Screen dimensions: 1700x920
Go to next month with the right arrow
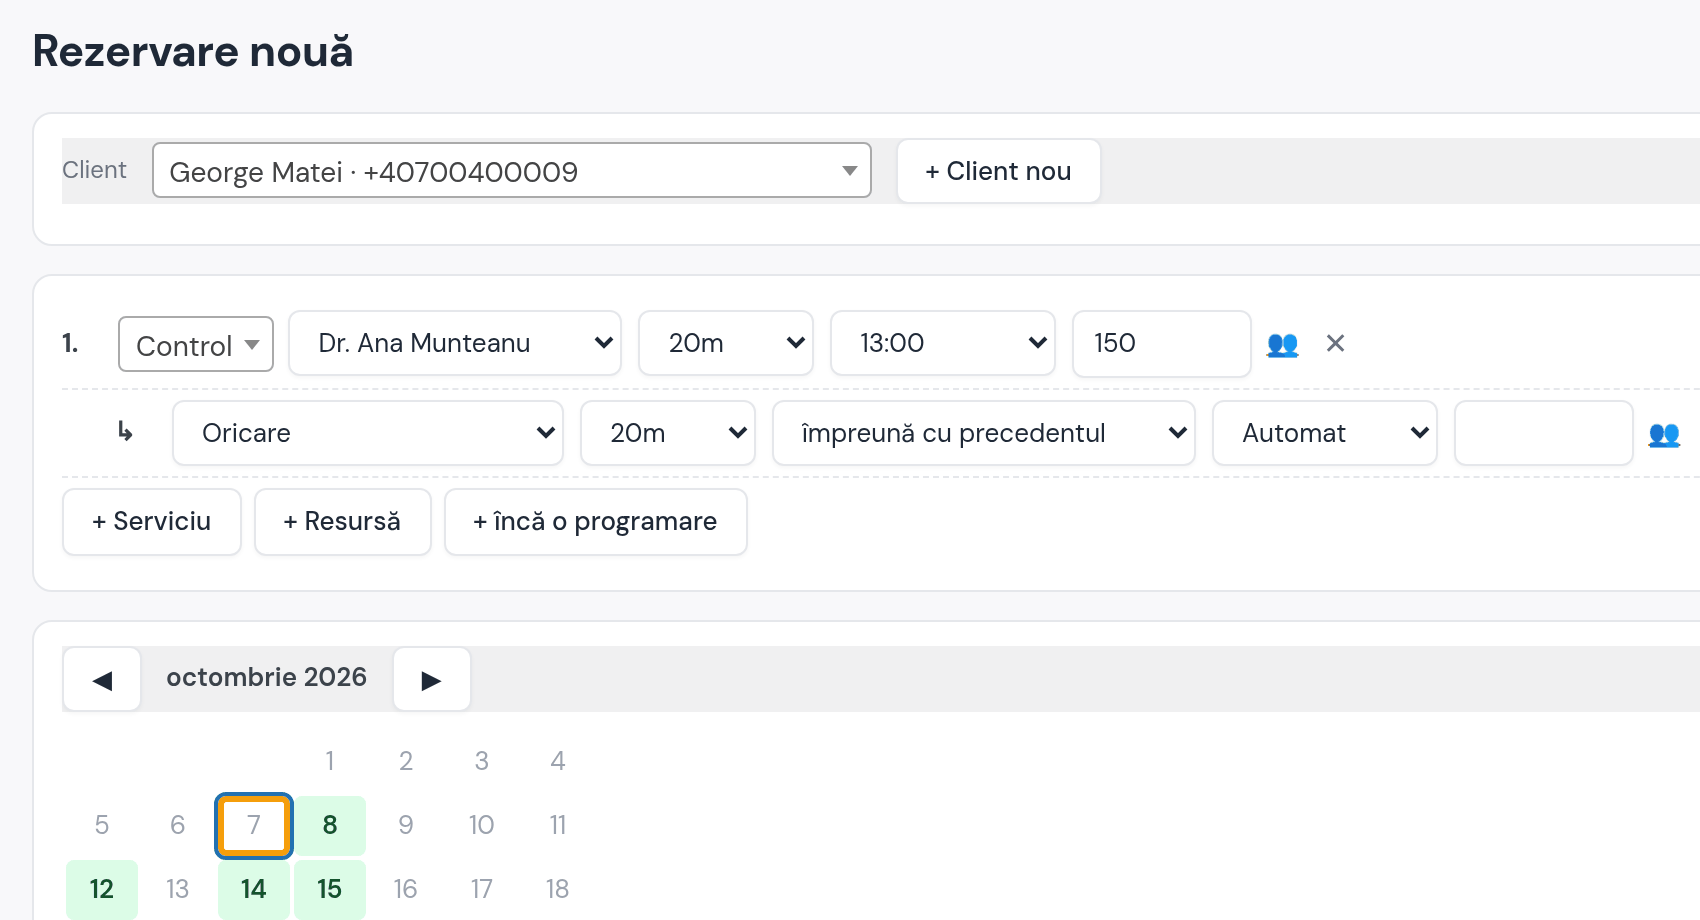[x=431, y=680]
